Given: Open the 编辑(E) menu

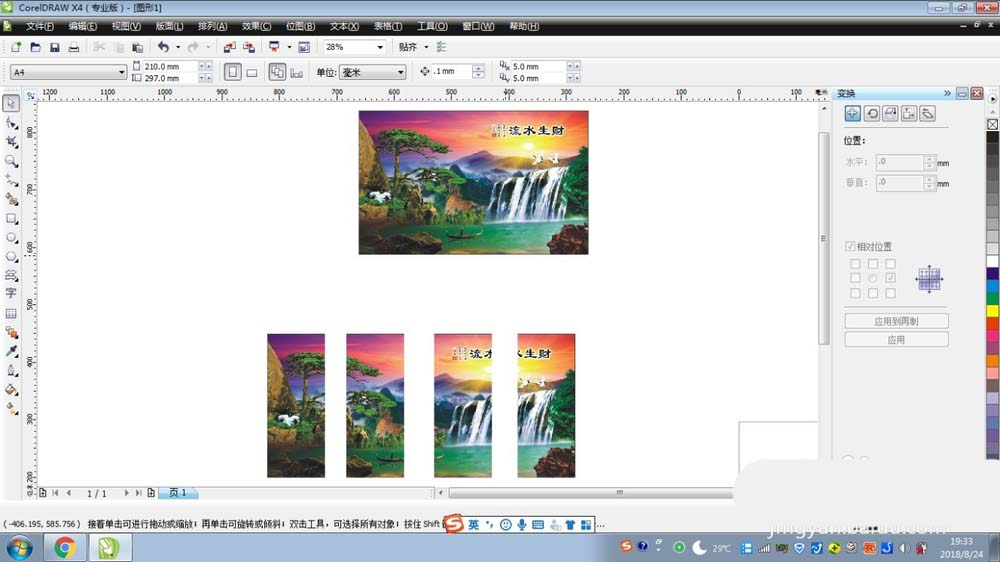Looking at the screenshot, I should pyautogui.click(x=83, y=26).
